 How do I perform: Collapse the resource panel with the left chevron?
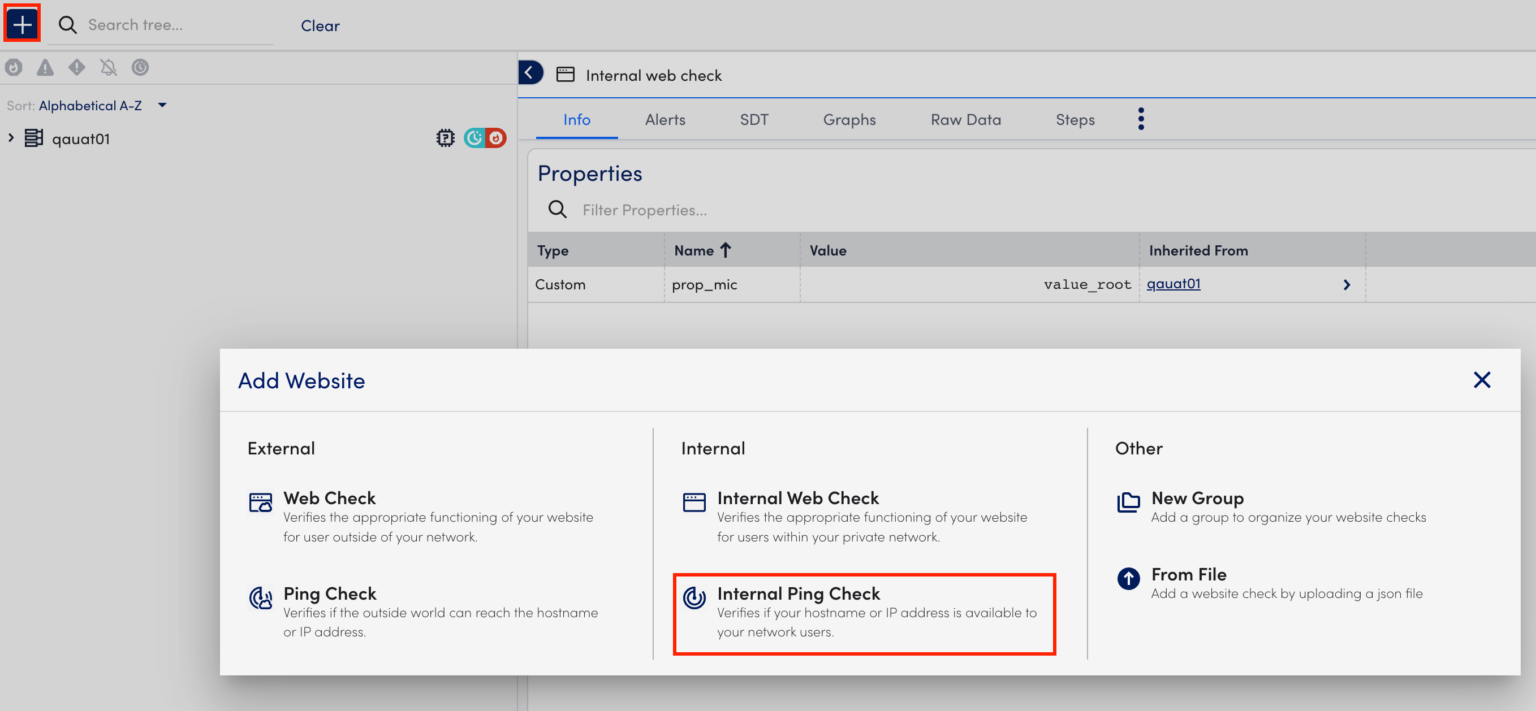tap(530, 72)
